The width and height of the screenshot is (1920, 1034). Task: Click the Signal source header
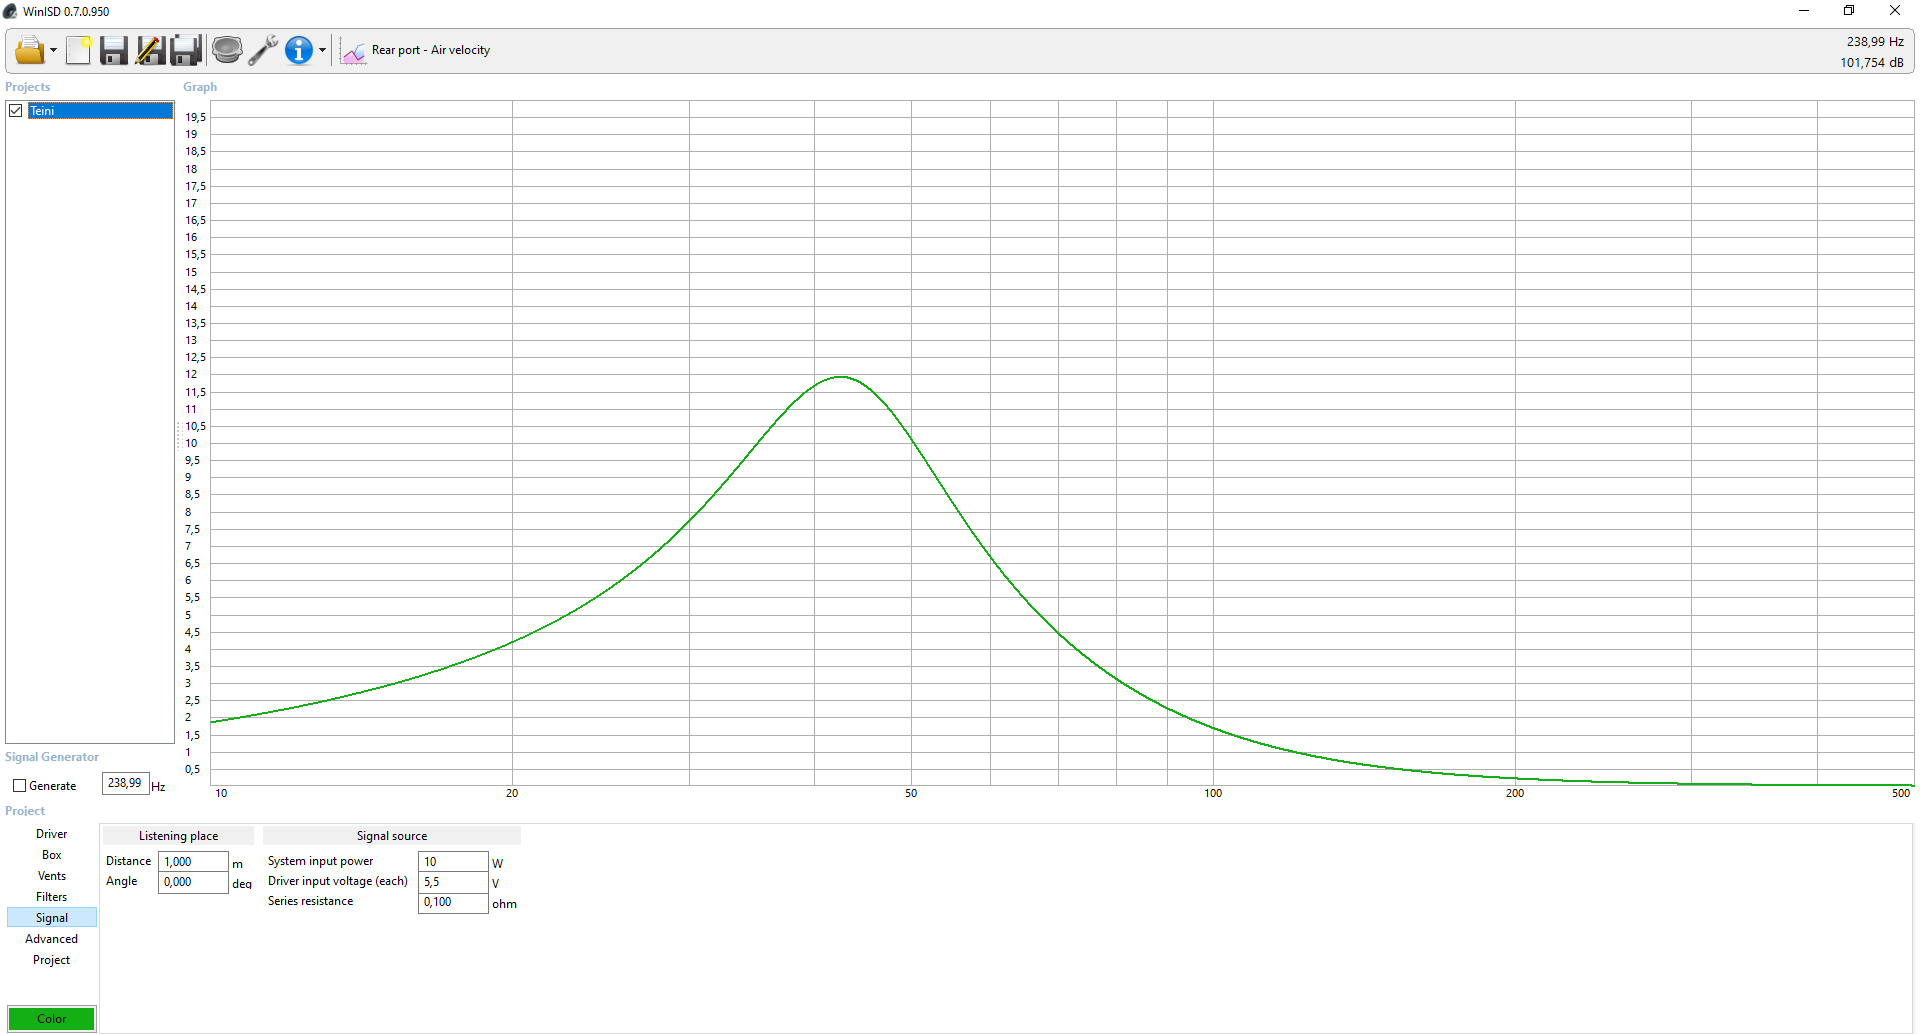pos(392,836)
